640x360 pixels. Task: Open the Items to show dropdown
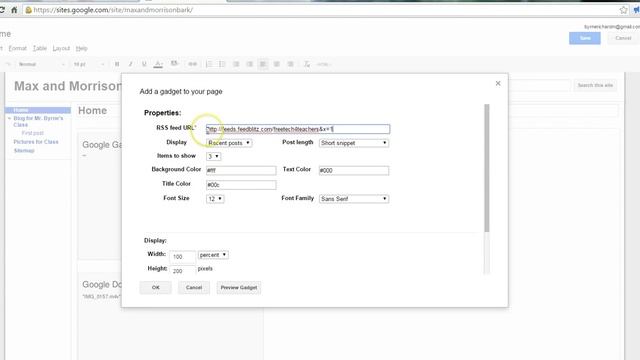click(x=213, y=156)
